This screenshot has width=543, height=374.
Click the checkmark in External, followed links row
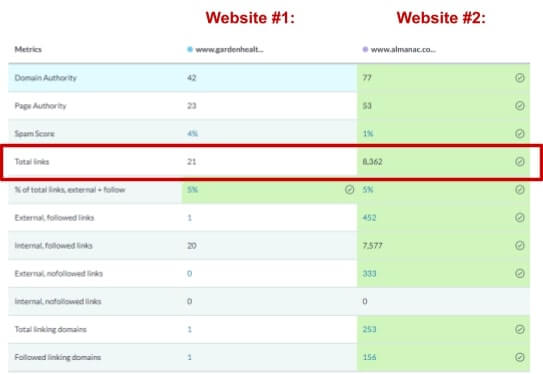coord(519,217)
